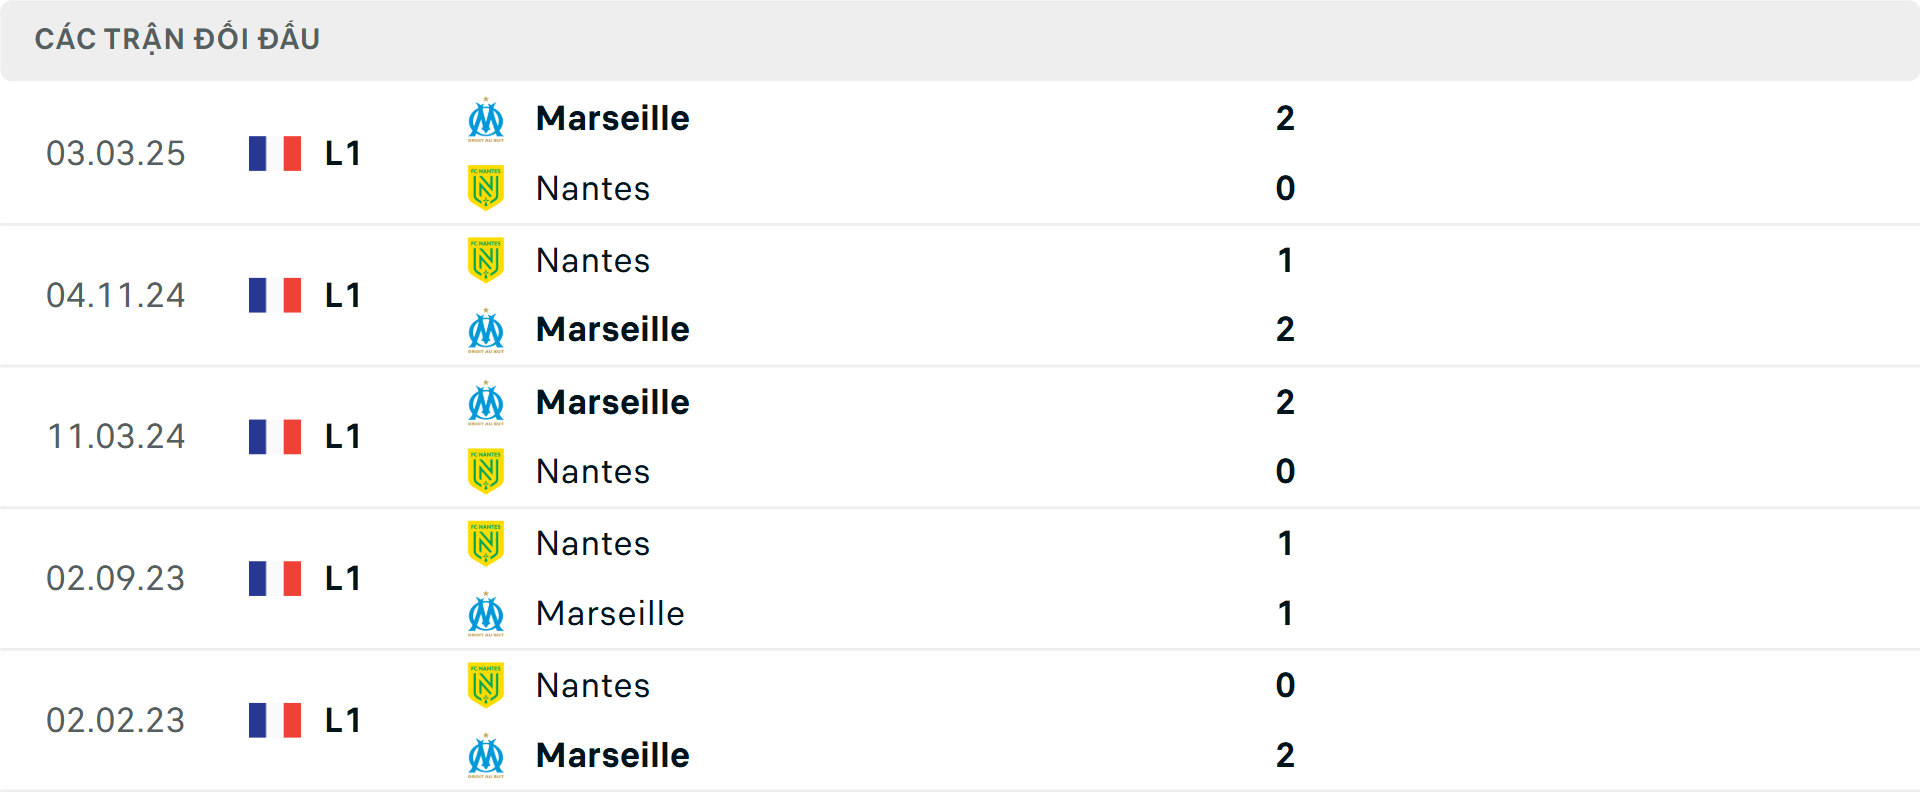Click the L1 label in the 02.09.23 row
This screenshot has width=1920, height=792.
tap(341, 578)
